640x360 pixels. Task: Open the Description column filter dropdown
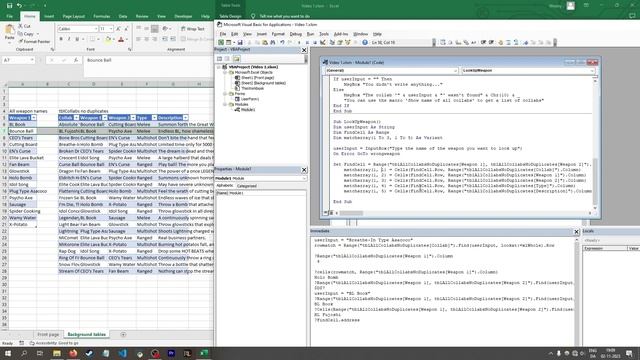[x=185, y=118]
